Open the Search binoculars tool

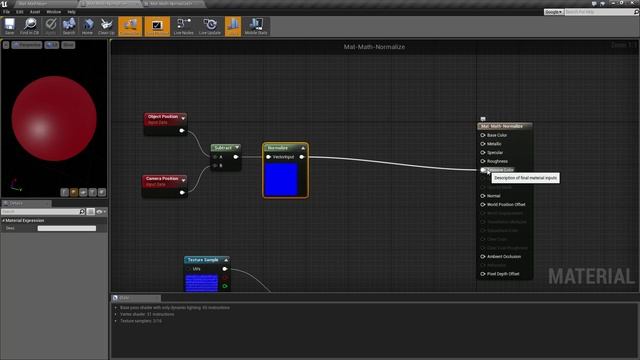(69, 26)
